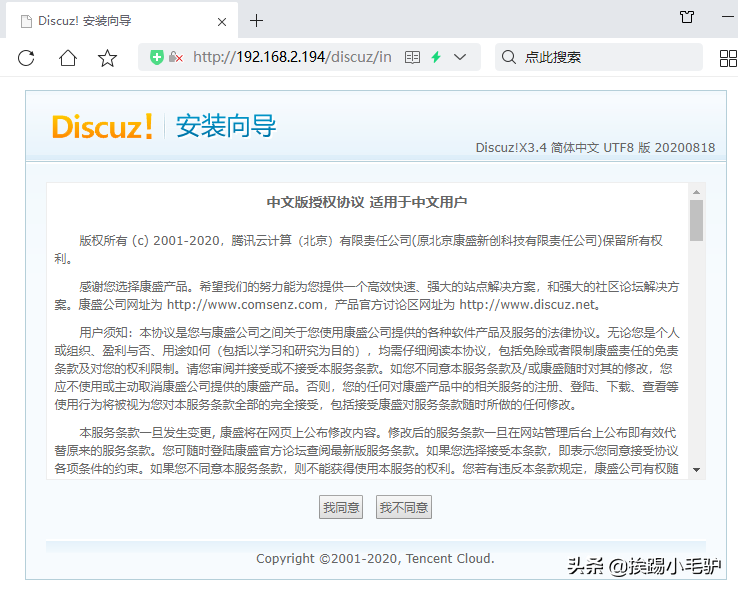Close the Discuz! 安装向导 tab
This screenshot has height=592, width=738.
pos(222,22)
